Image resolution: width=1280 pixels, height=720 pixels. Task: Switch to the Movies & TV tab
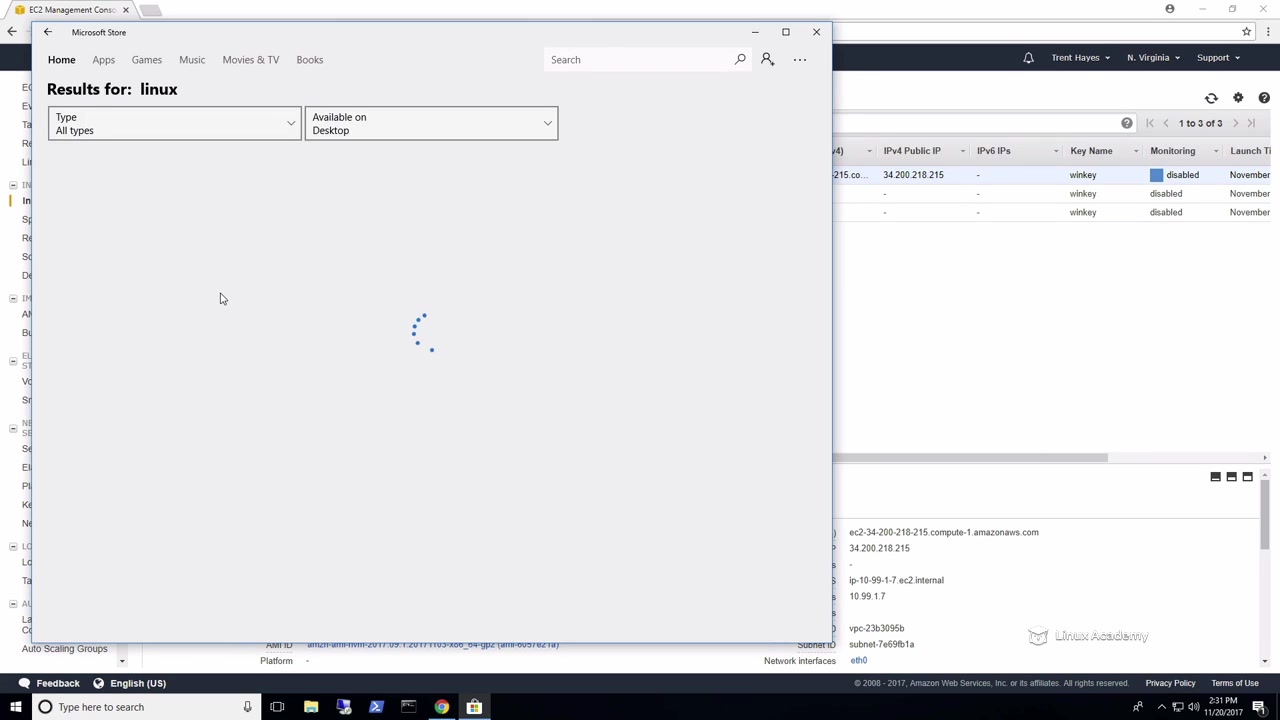pos(251,60)
